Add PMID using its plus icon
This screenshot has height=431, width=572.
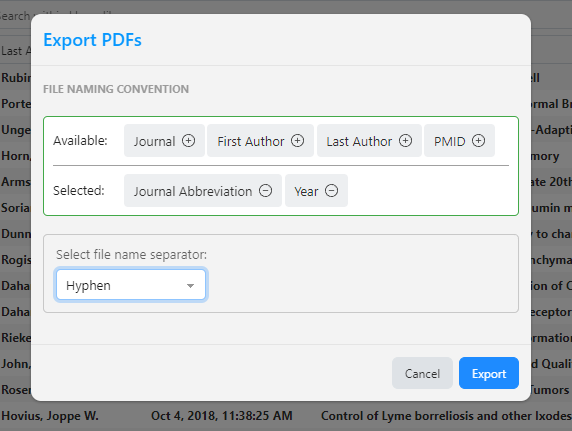click(x=478, y=141)
